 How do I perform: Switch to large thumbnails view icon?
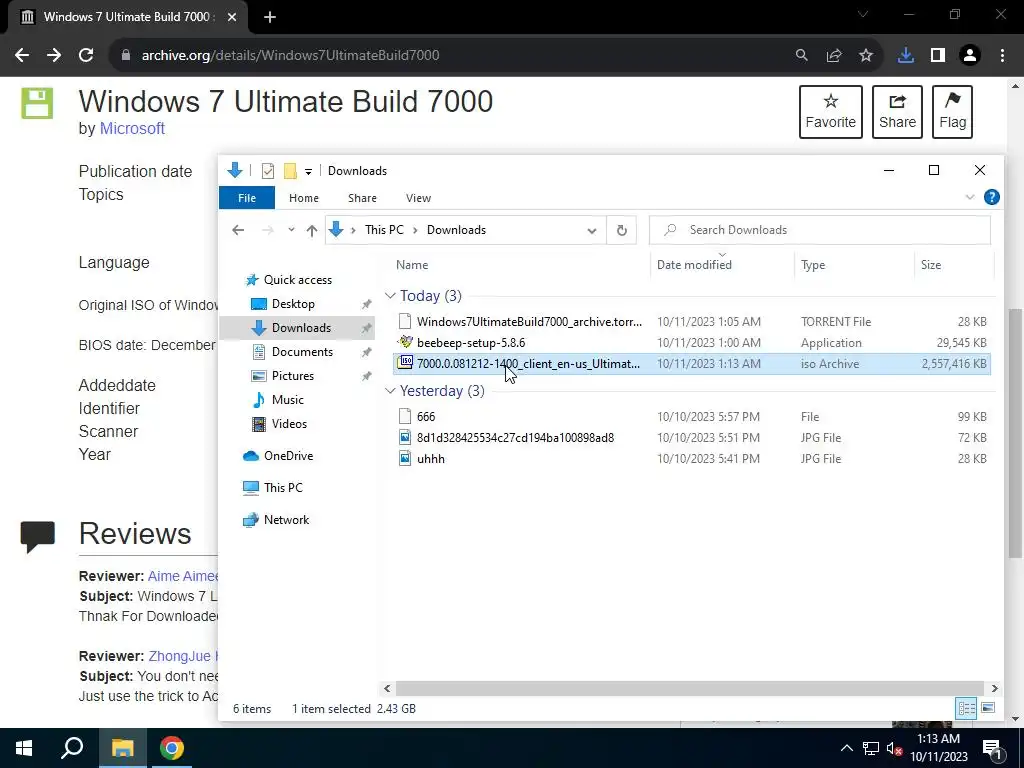(988, 708)
